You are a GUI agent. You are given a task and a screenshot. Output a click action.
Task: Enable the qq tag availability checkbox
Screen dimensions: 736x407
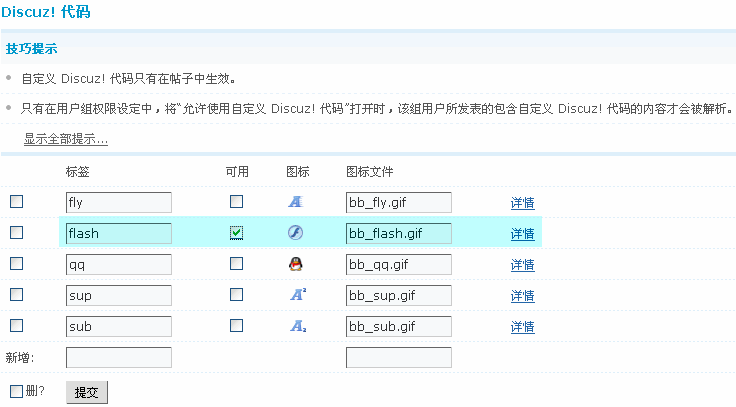236,264
